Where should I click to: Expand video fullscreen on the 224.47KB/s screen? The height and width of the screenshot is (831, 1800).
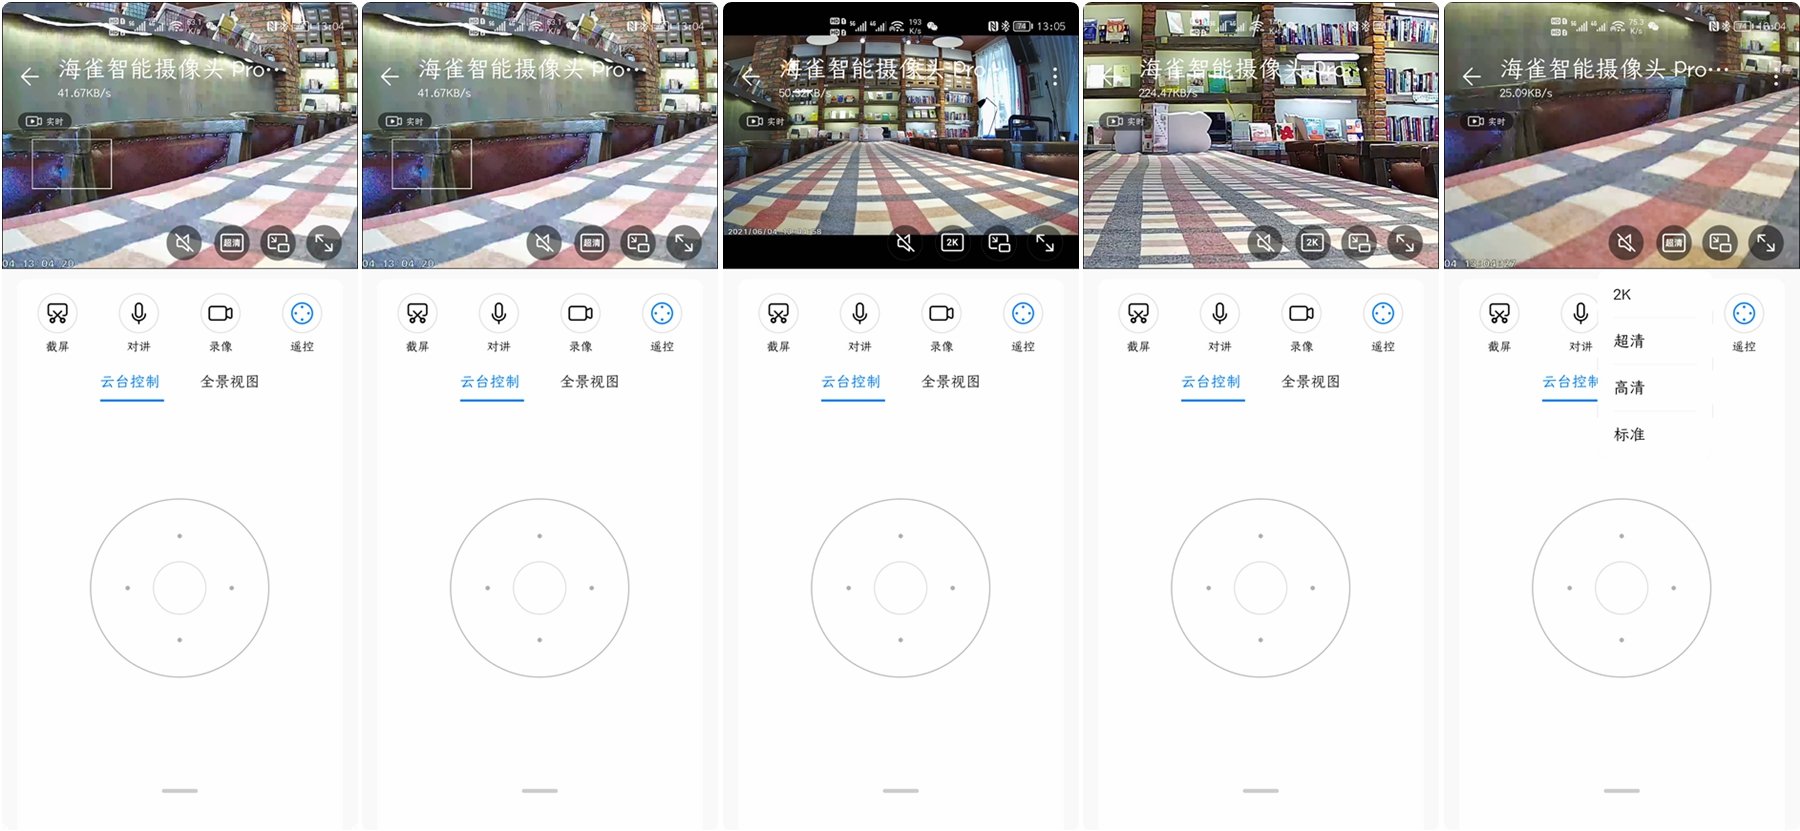(1405, 243)
